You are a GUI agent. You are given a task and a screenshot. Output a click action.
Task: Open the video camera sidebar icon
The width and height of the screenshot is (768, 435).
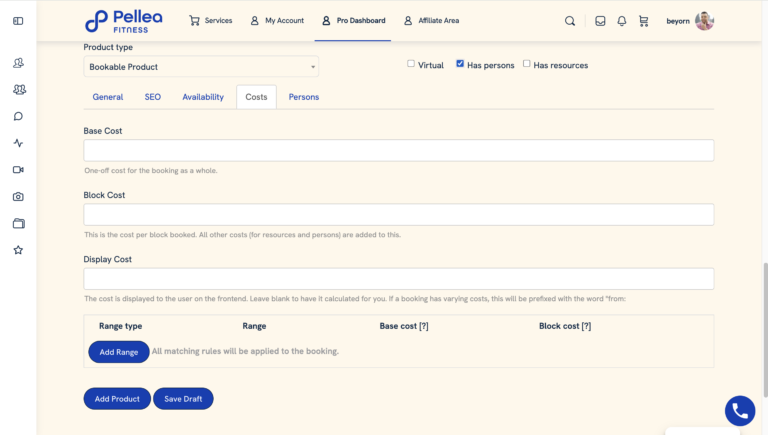pyautogui.click(x=18, y=169)
